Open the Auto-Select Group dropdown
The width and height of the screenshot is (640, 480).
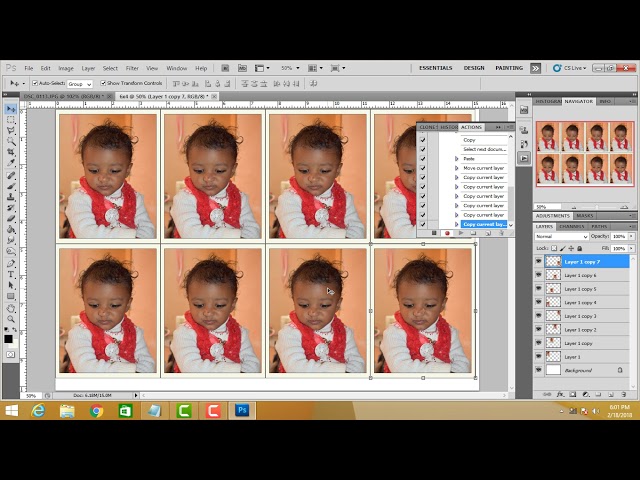(80, 84)
